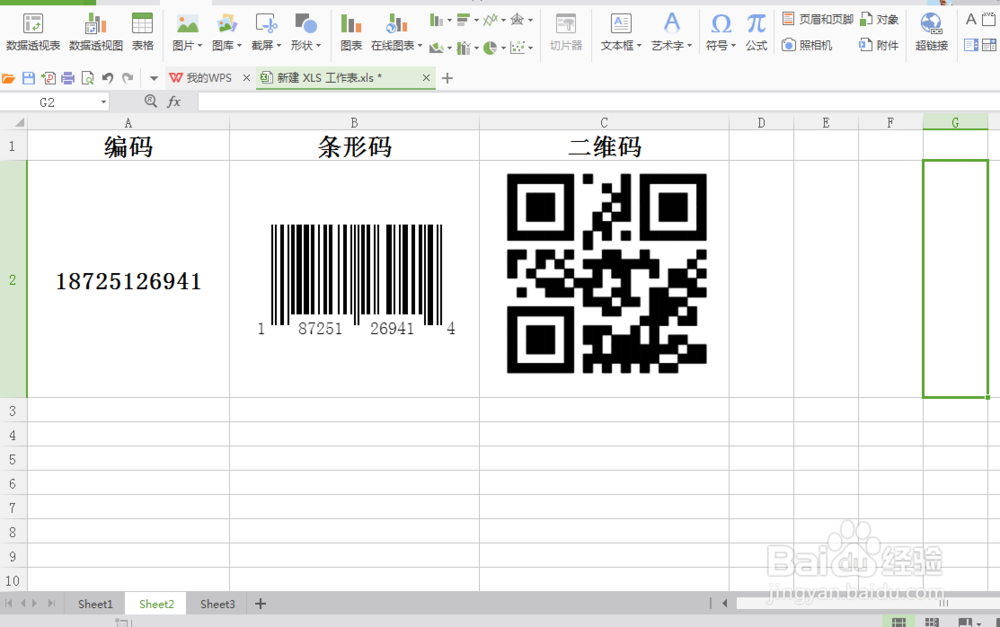Add a new sheet with plus button

pos(260,603)
